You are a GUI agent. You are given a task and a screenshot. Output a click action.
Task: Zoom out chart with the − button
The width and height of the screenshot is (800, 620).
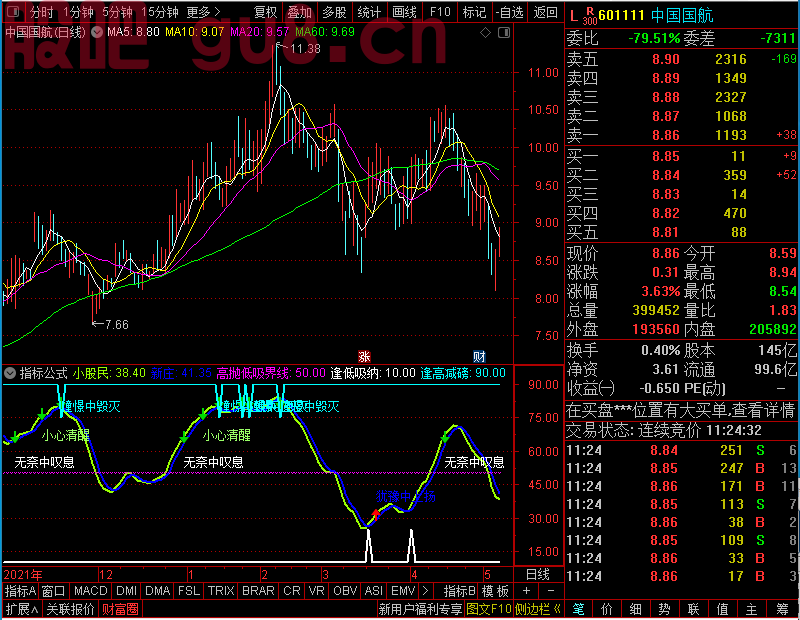[x=551, y=591]
